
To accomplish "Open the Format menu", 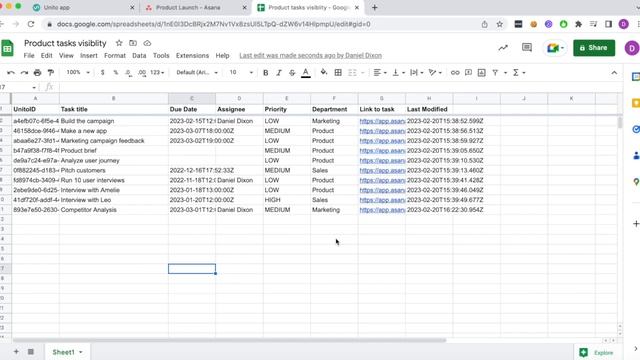I will 115,56.
